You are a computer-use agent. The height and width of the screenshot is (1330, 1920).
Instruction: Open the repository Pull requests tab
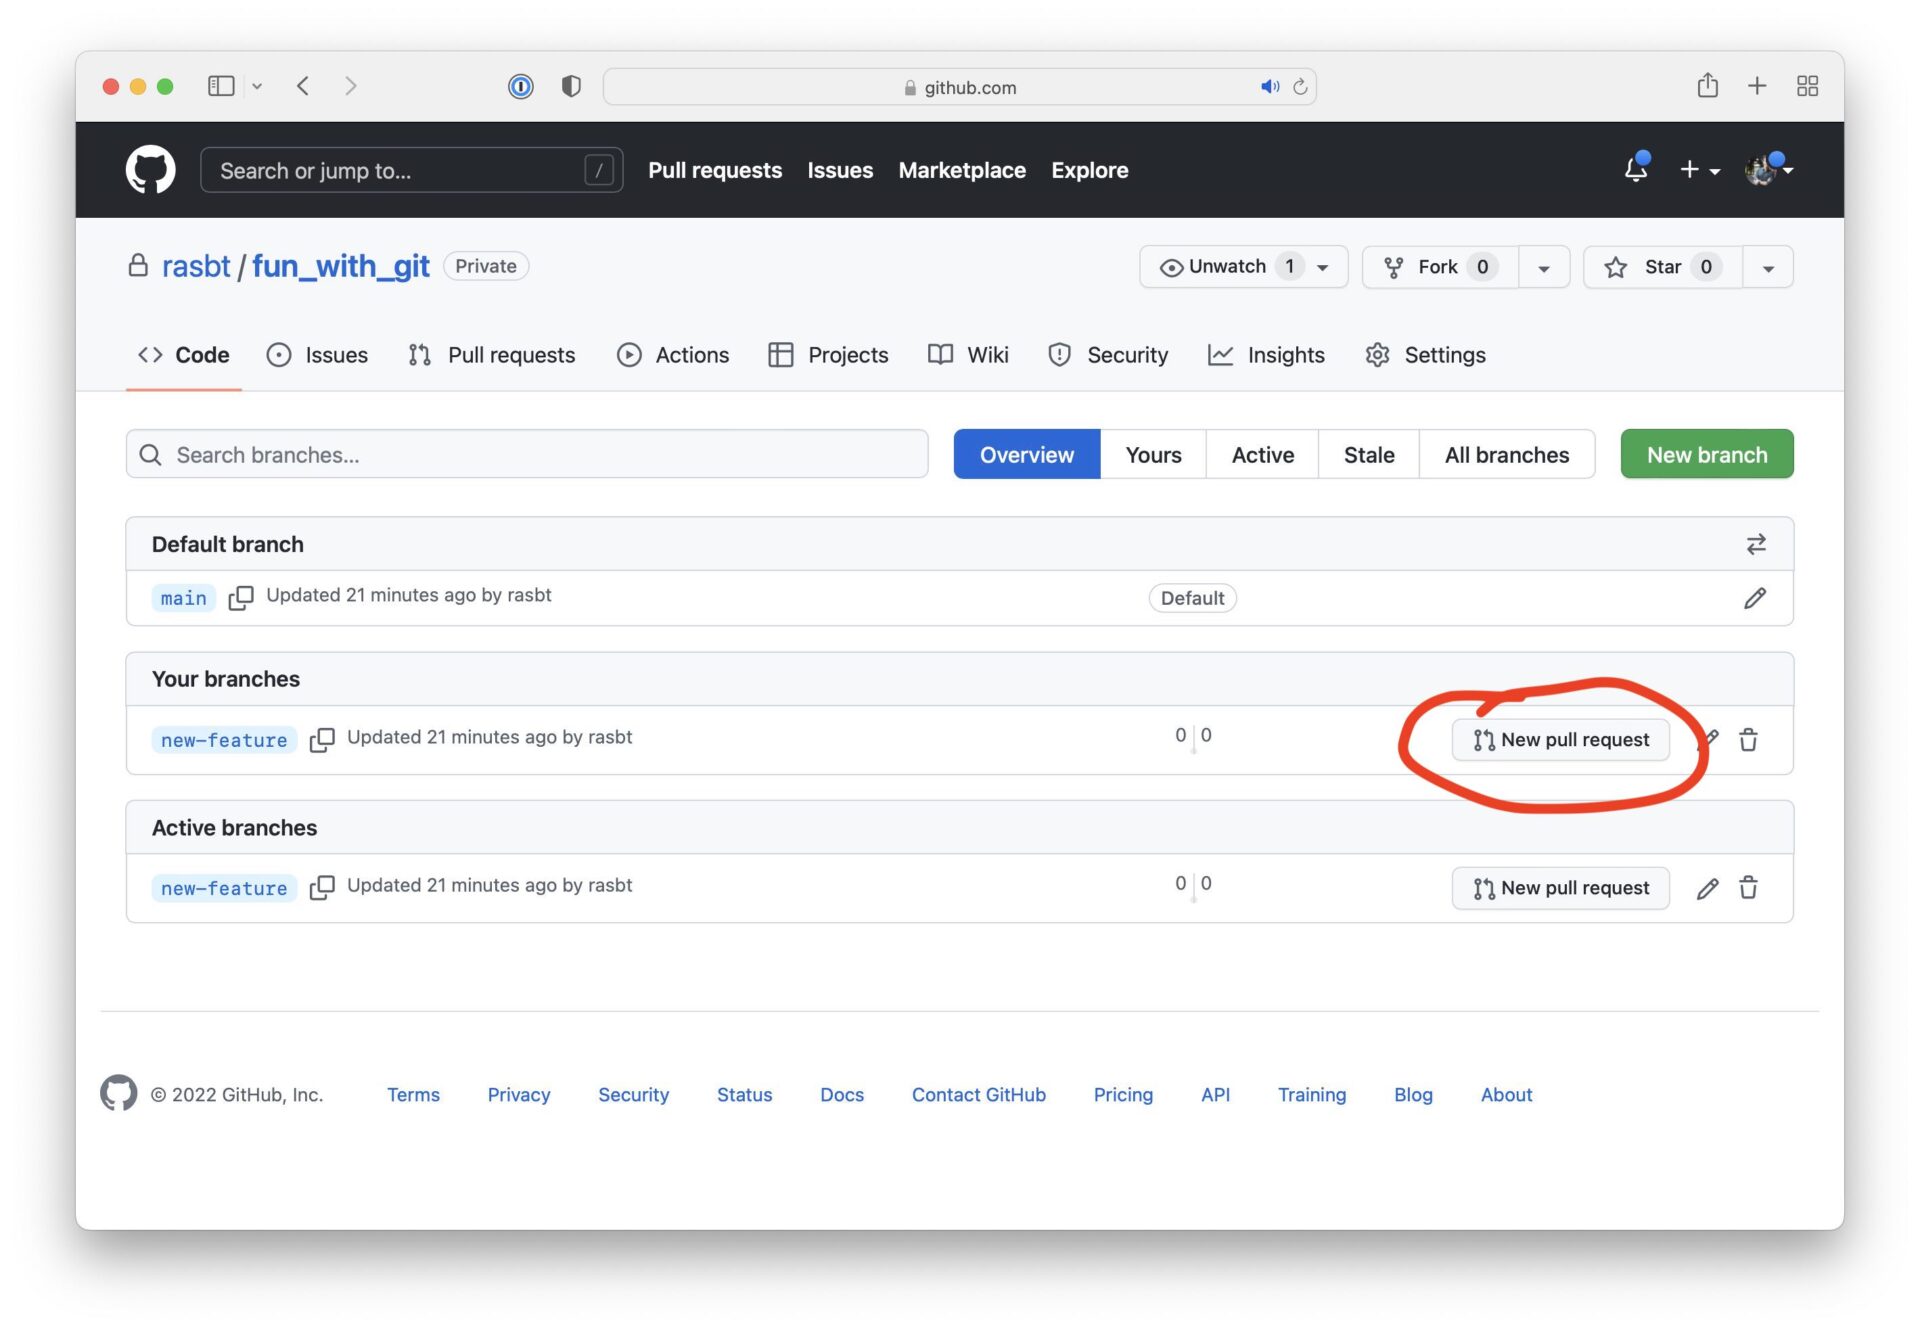[491, 355]
